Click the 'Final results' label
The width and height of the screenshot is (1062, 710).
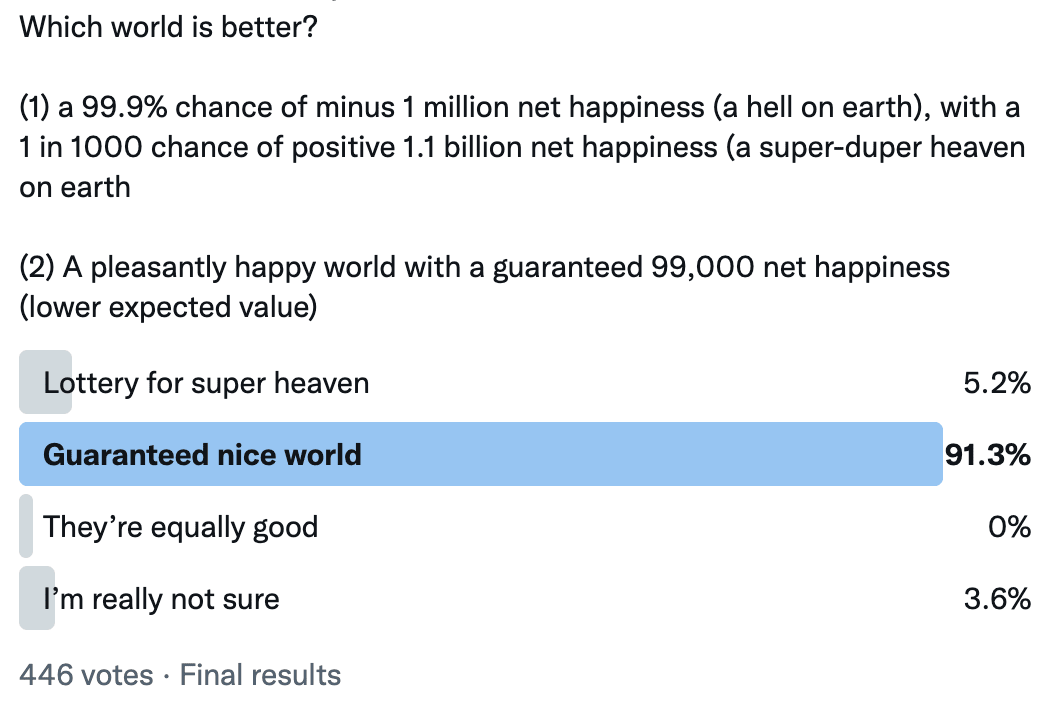[x=260, y=675]
